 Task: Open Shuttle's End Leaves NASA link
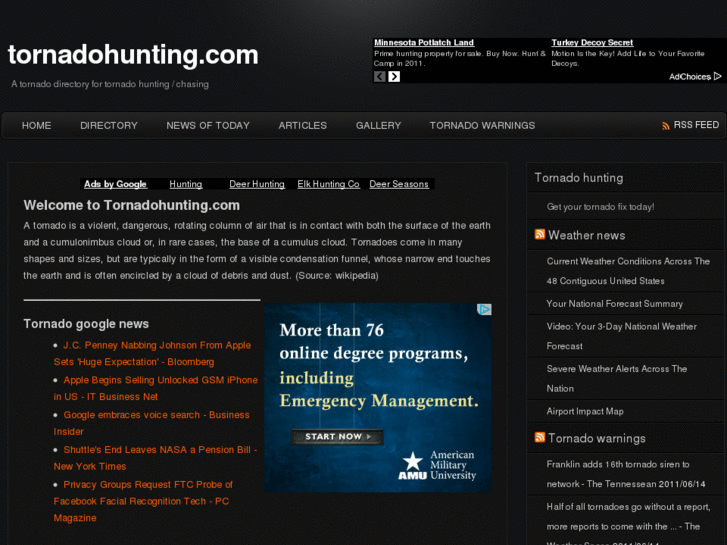click(x=155, y=458)
